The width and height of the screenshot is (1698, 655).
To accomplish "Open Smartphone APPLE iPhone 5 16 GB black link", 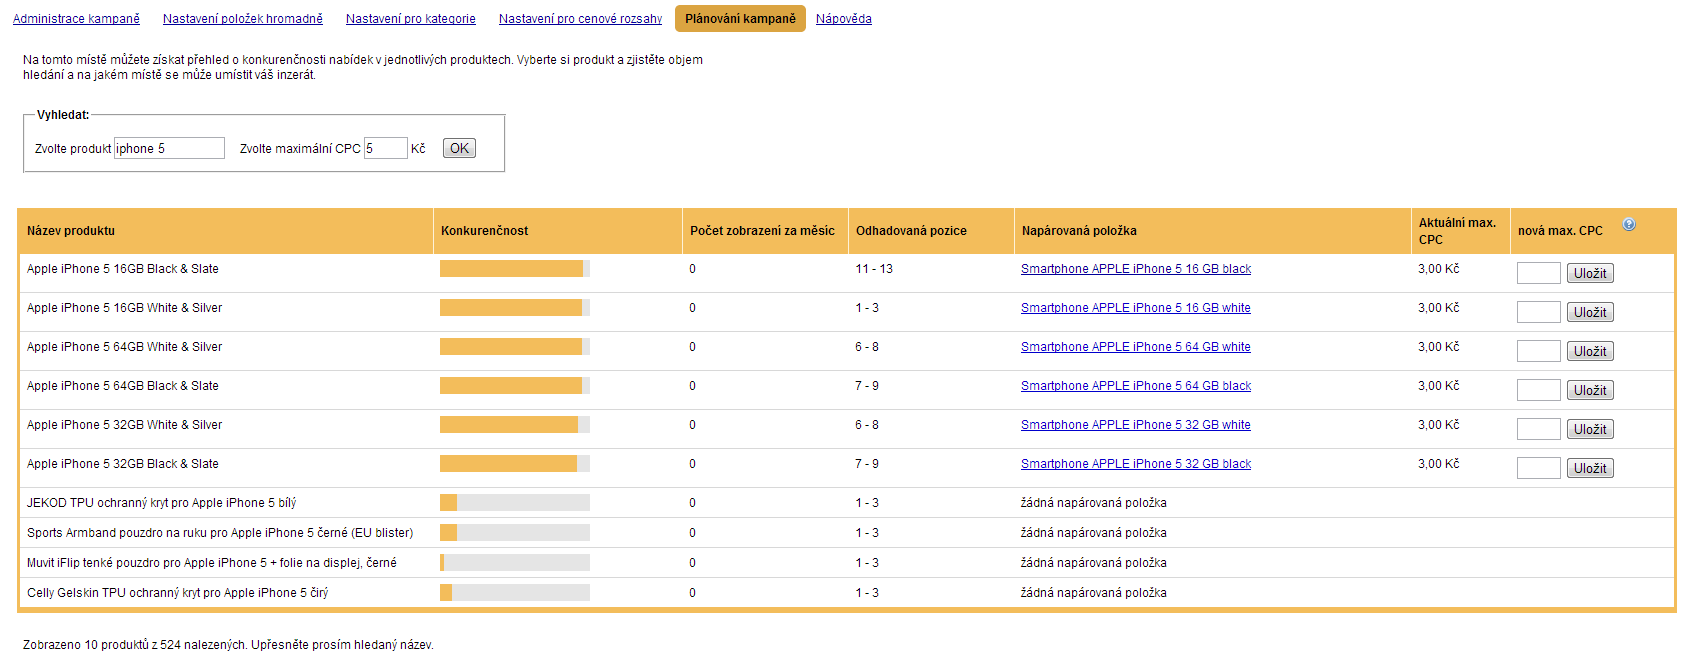I will tap(1136, 269).
